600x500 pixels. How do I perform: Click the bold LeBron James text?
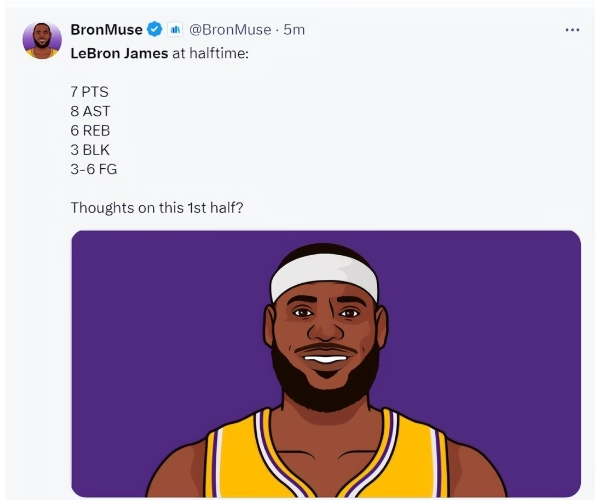pos(119,52)
